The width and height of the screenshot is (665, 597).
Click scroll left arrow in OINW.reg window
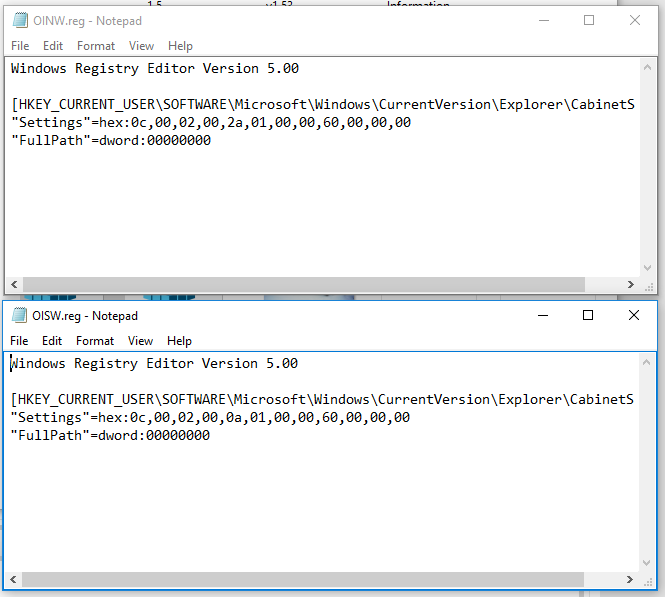point(14,285)
